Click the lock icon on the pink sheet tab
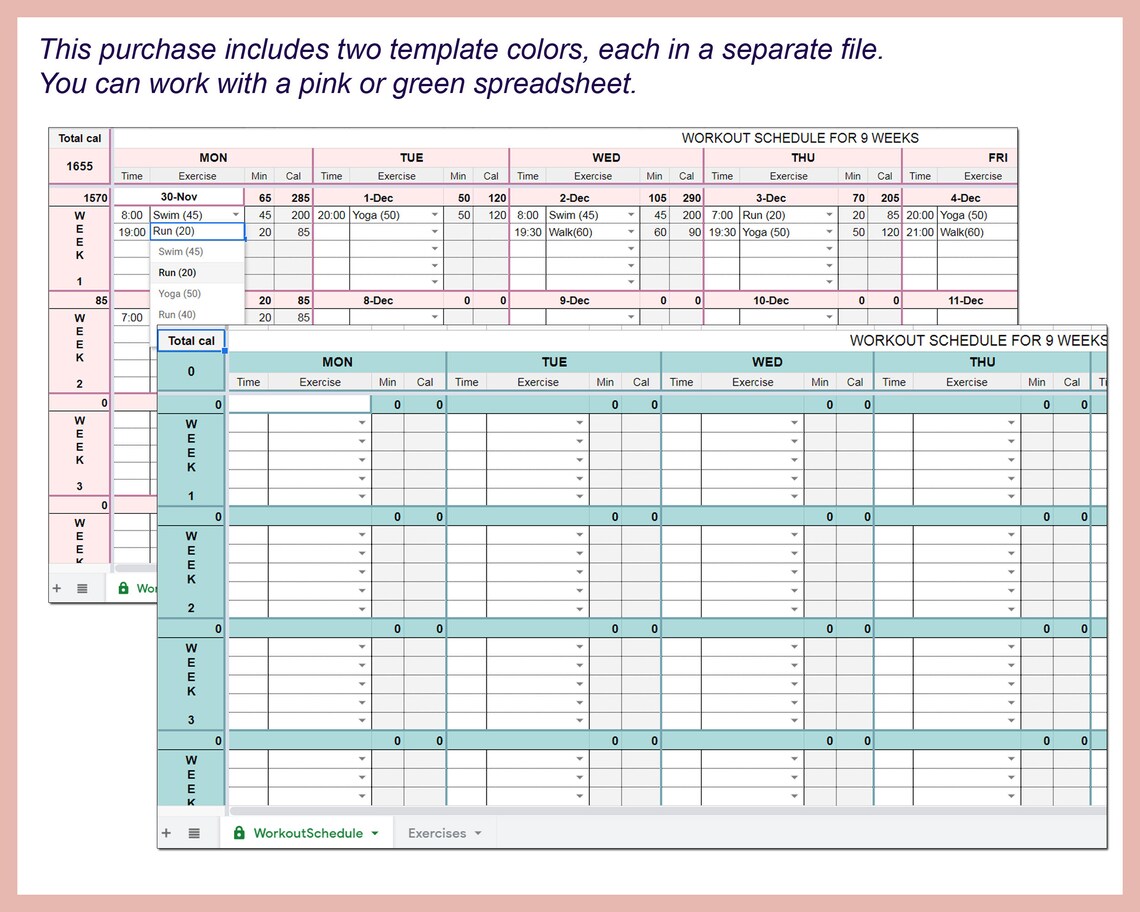This screenshot has width=1140, height=912. tap(126, 587)
